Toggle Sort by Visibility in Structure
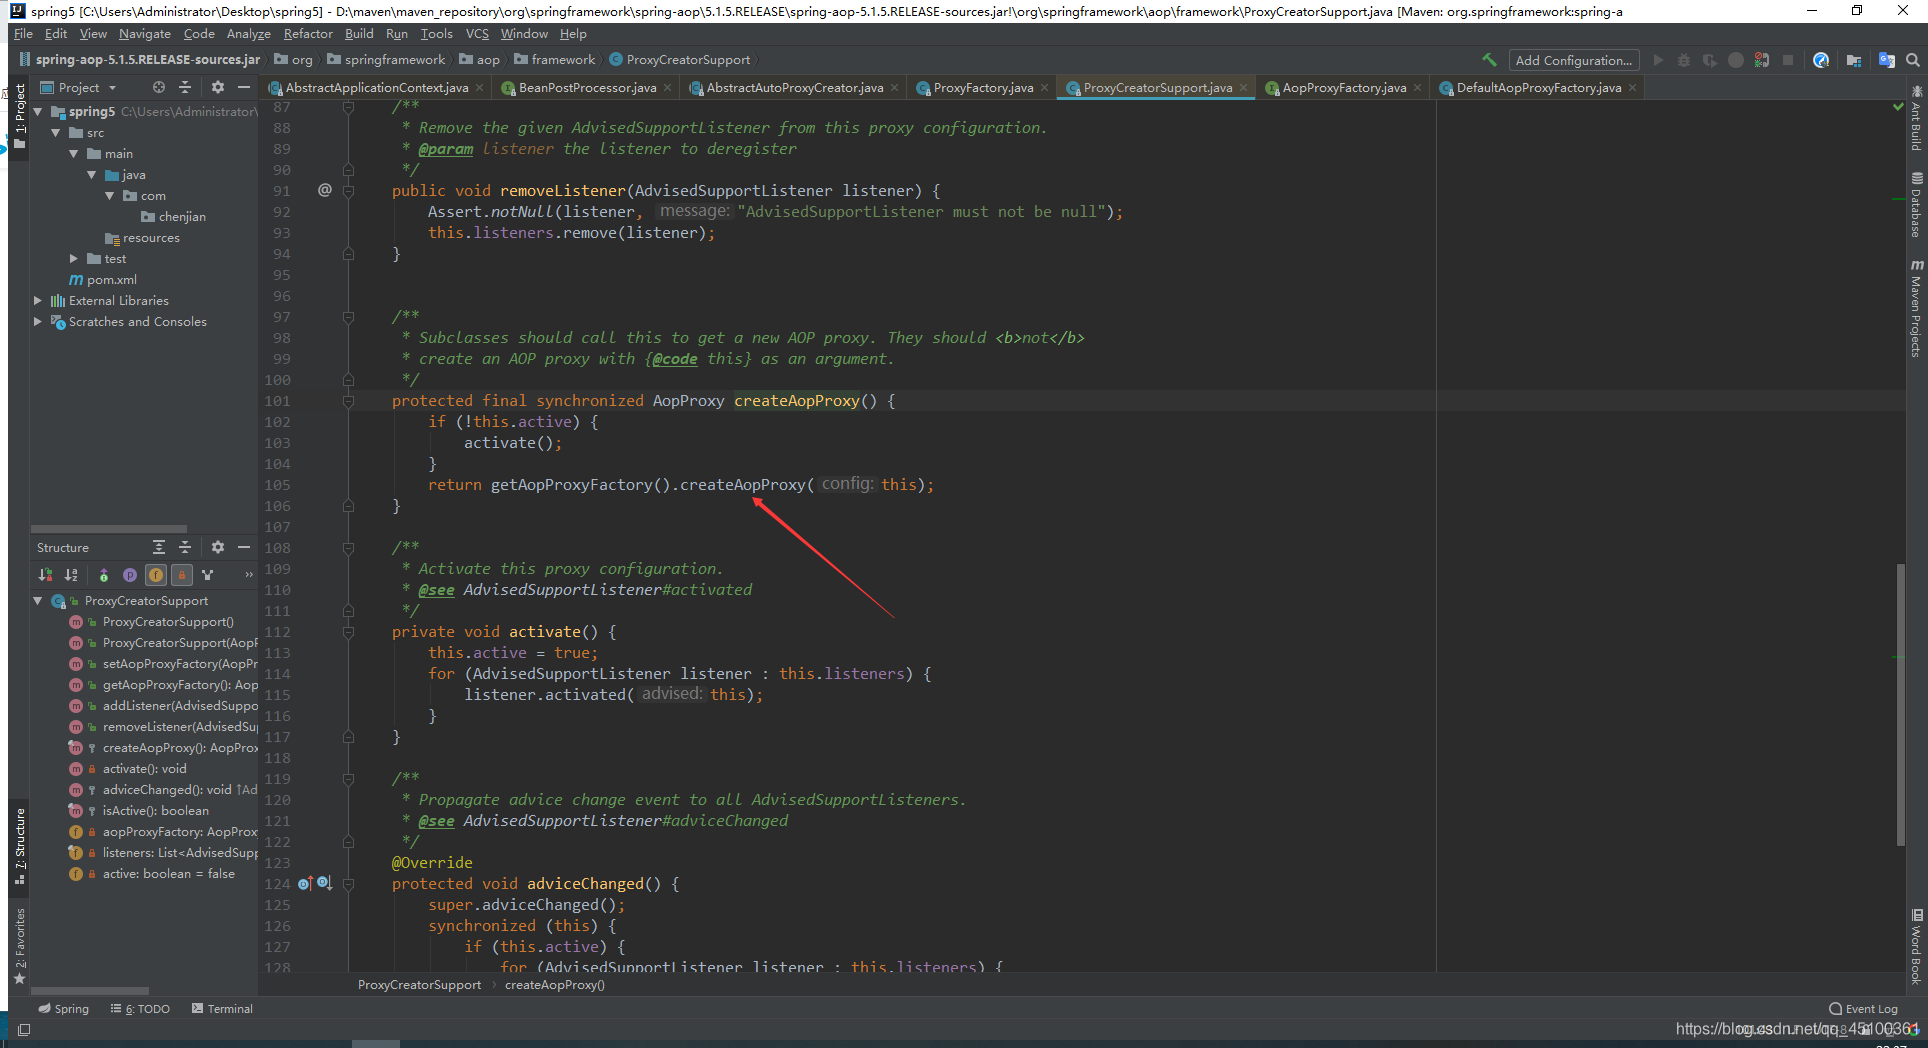 tap(45, 575)
